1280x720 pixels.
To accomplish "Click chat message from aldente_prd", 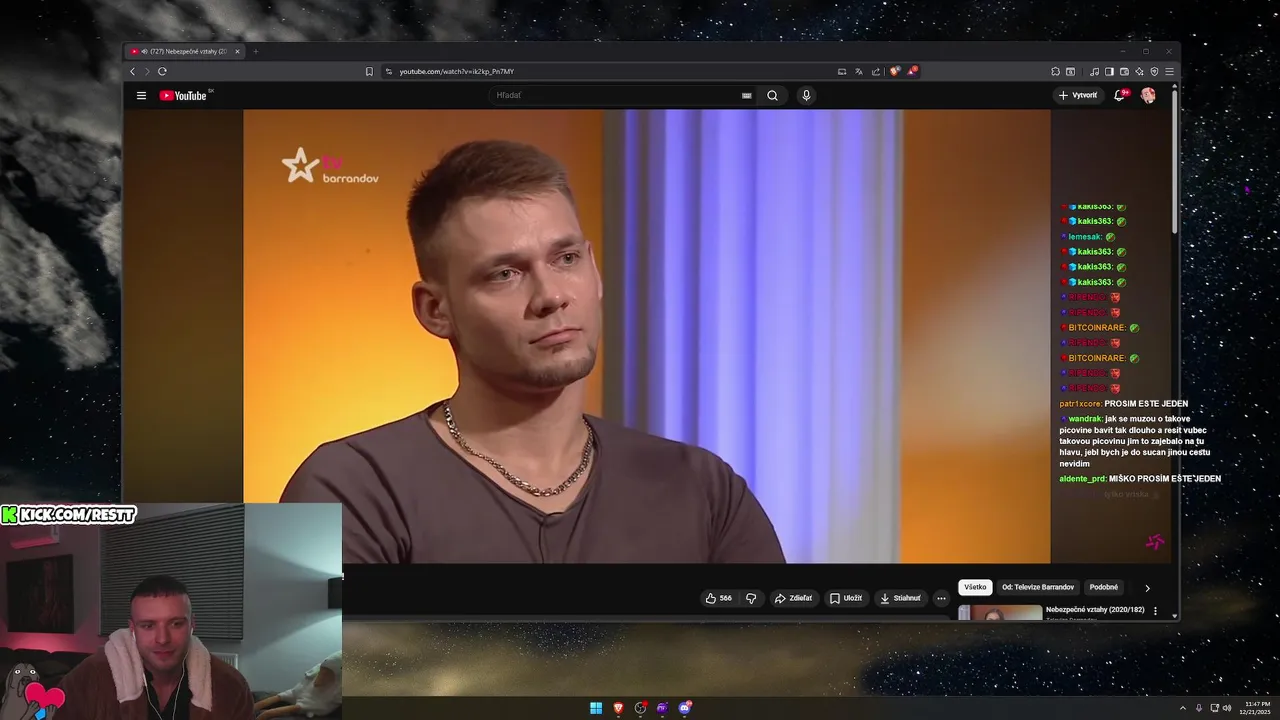I will point(1140,479).
